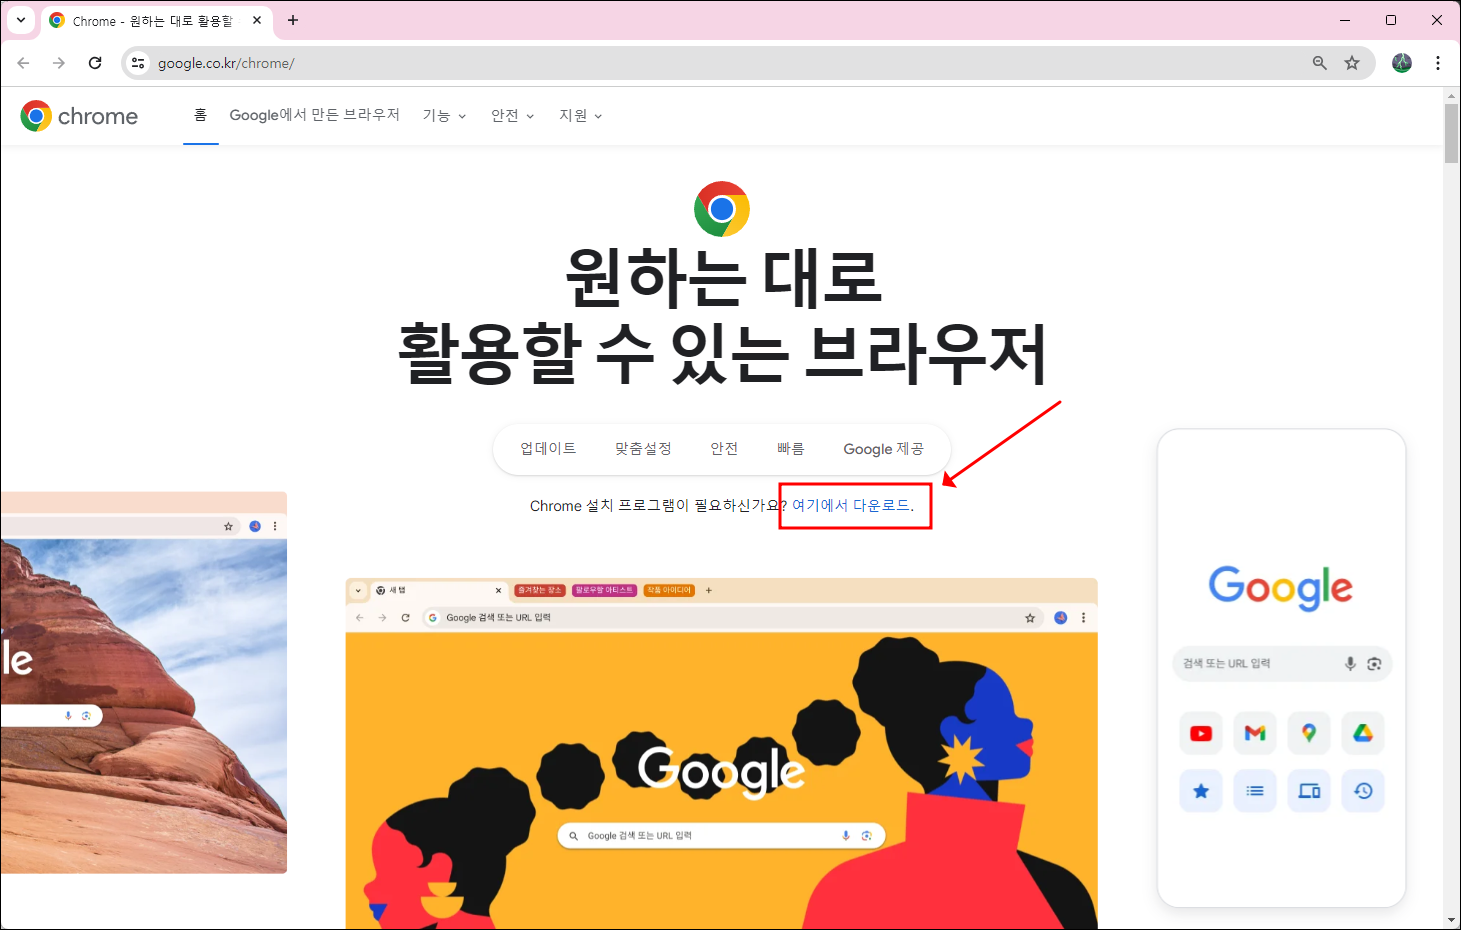Click phone mockup search input field
The height and width of the screenshot is (930, 1461).
pyautogui.click(x=1282, y=664)
